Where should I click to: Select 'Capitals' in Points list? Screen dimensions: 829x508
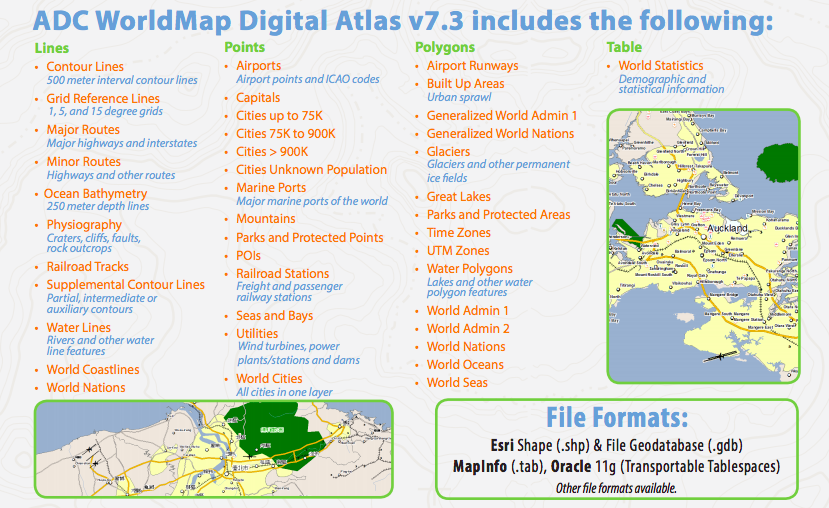point(258,97)
